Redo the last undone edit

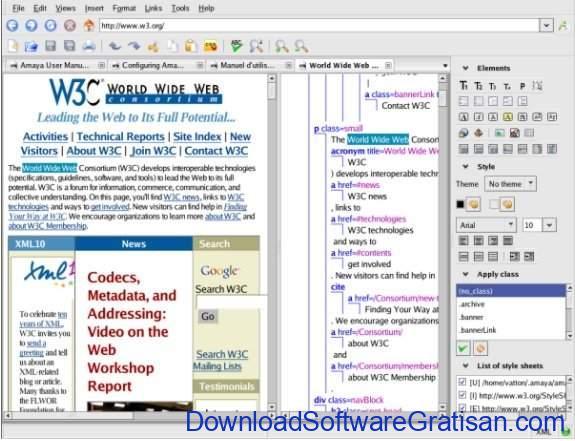tap(134, 46)
